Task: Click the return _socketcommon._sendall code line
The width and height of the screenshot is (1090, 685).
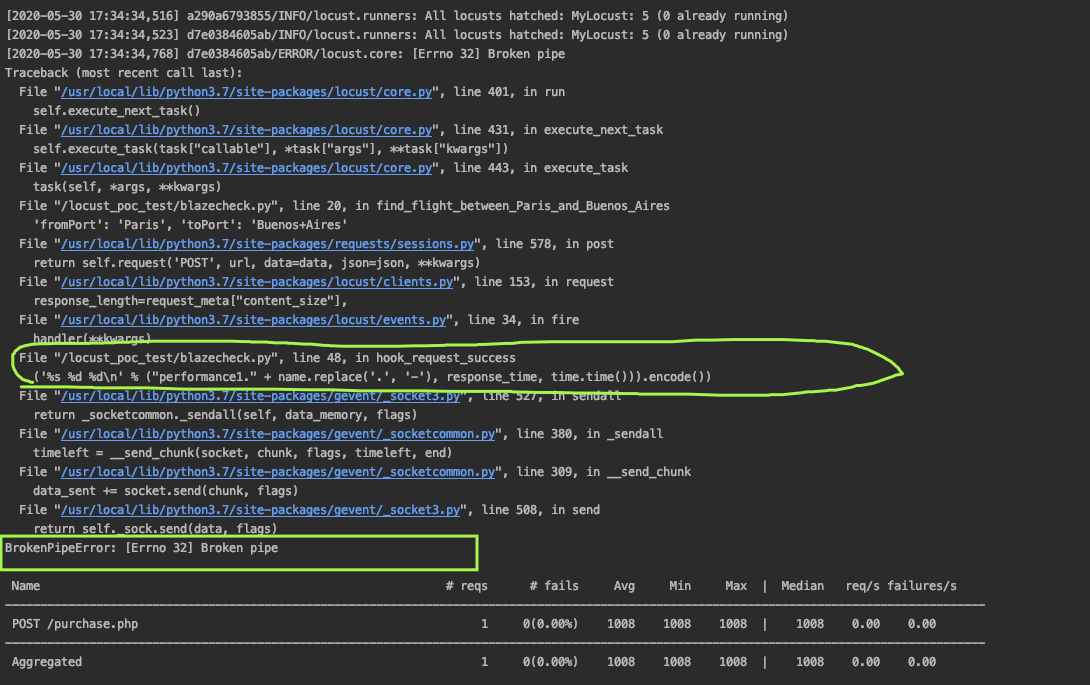Action: click(x=225, y=415)
